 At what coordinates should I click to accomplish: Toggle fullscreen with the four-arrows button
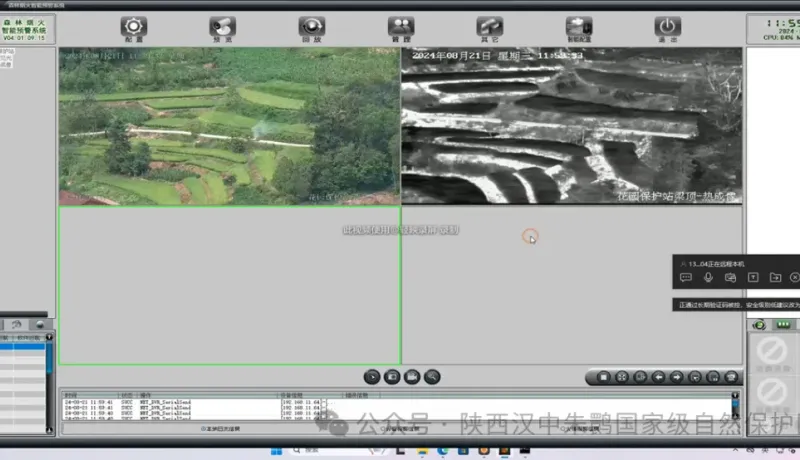[x=622, y=377]
